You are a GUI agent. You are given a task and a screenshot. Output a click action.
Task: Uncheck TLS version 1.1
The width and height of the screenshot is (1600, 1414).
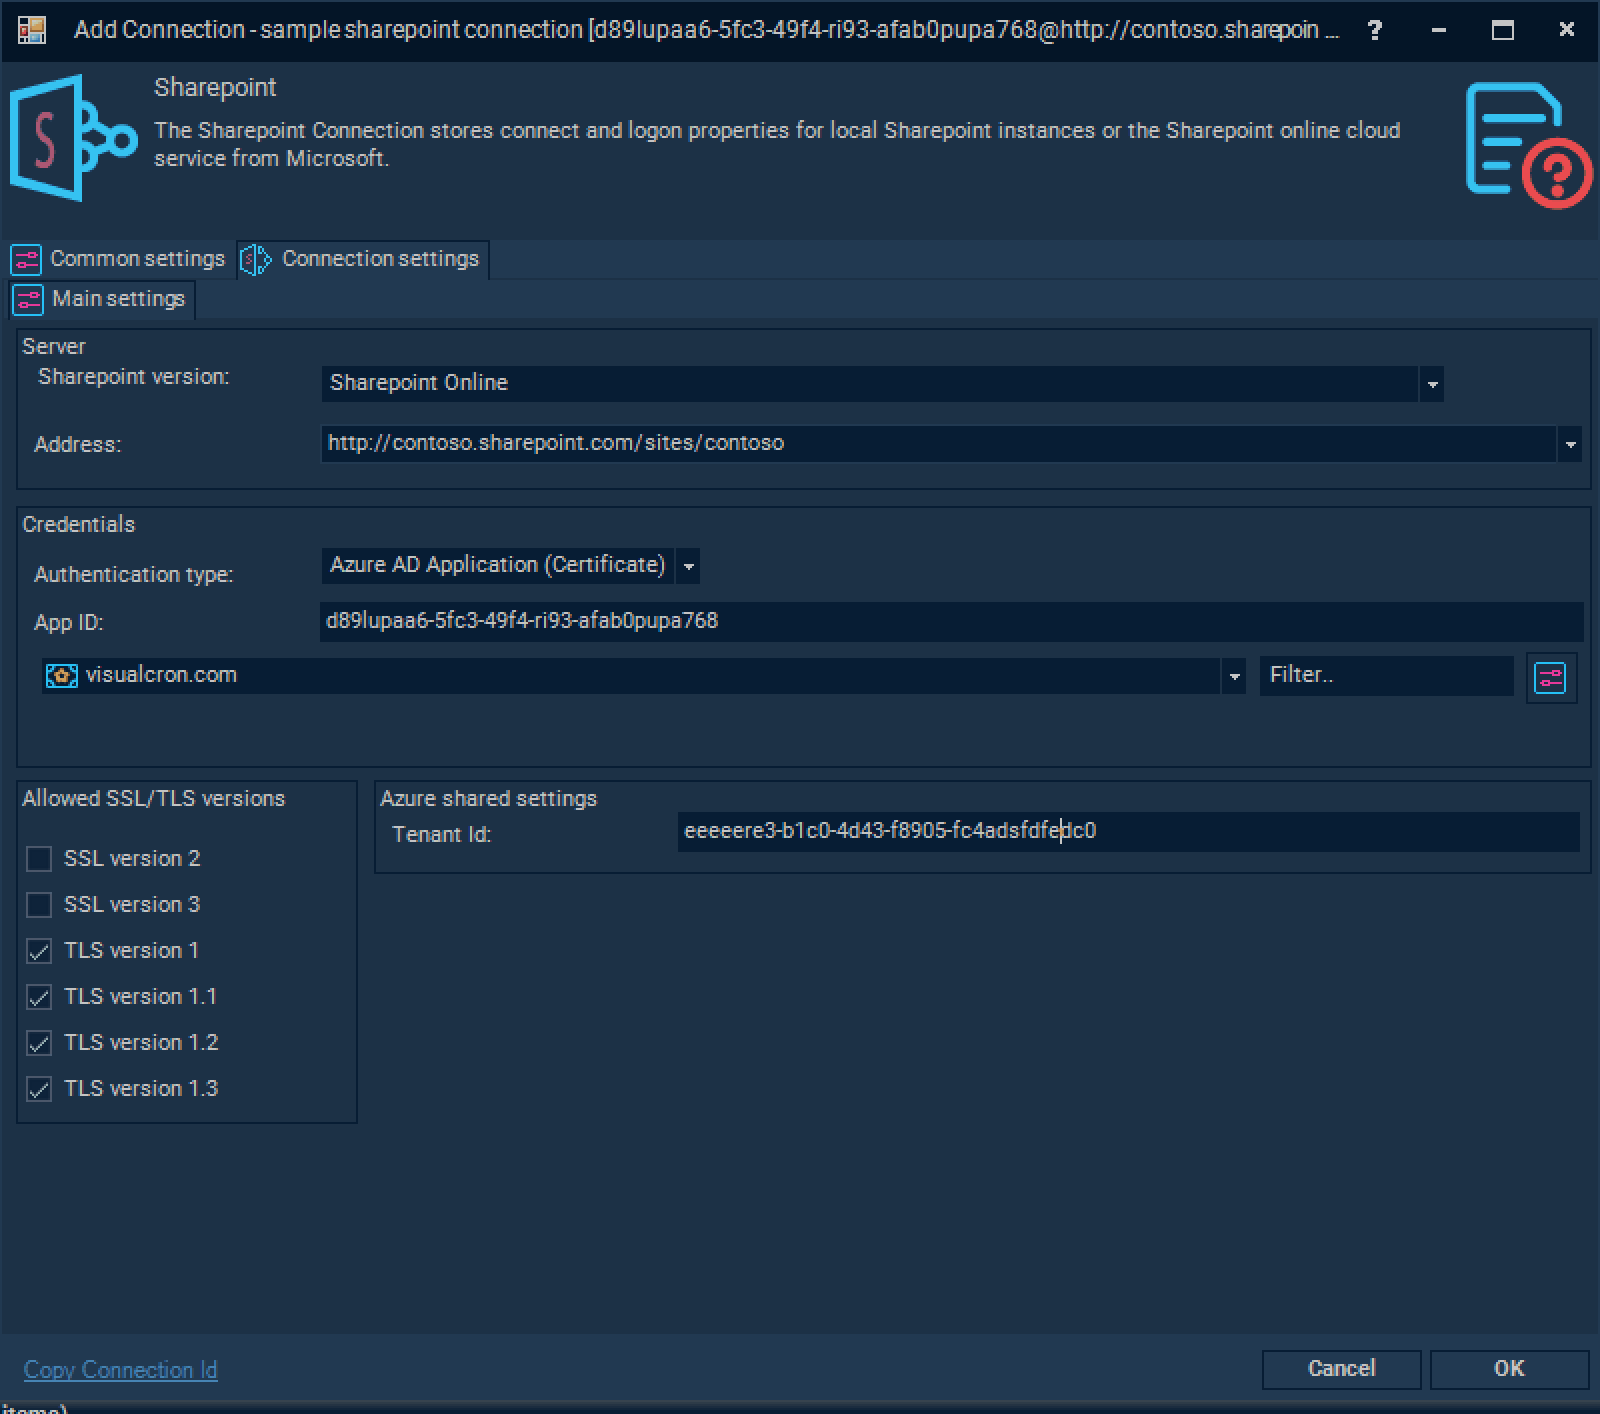(39, 997)
